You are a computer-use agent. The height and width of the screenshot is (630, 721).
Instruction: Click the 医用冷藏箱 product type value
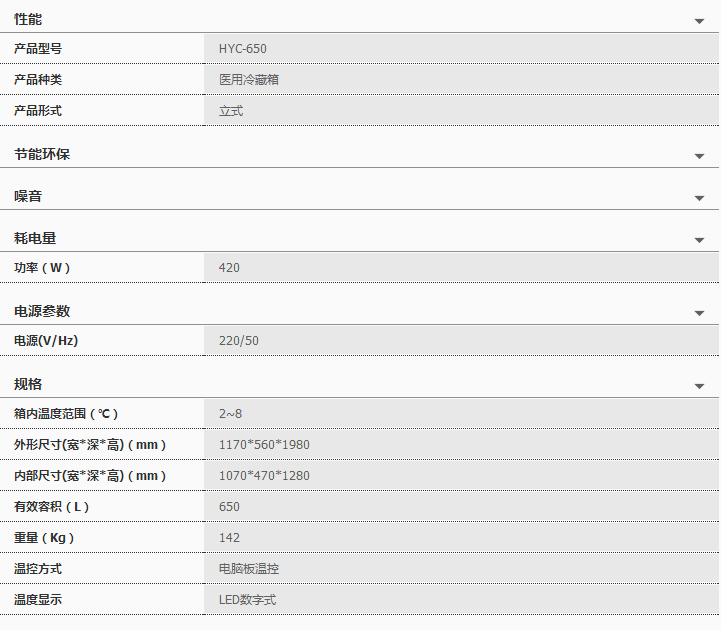[x=249, y=80]
